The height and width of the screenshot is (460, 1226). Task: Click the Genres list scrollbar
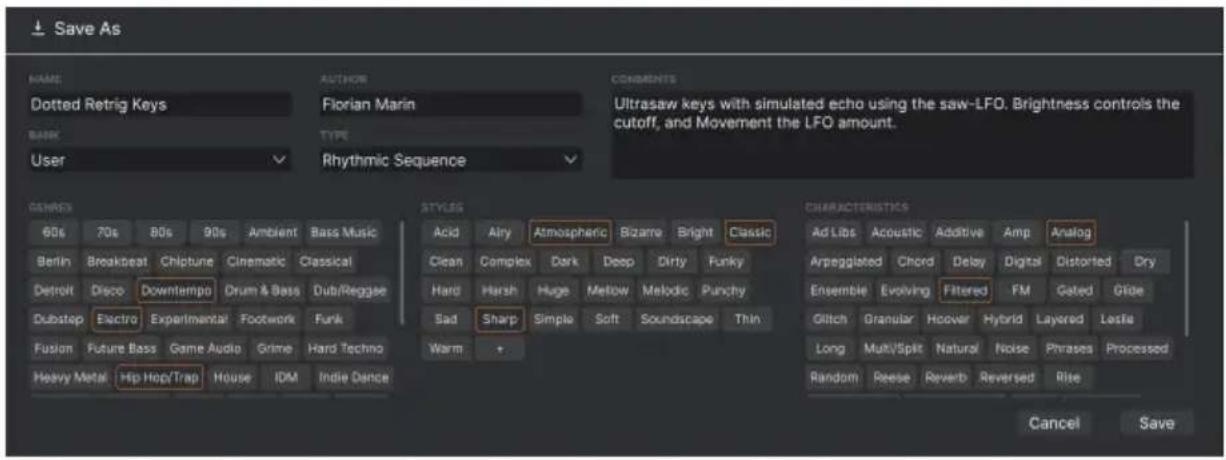point(403,272)
